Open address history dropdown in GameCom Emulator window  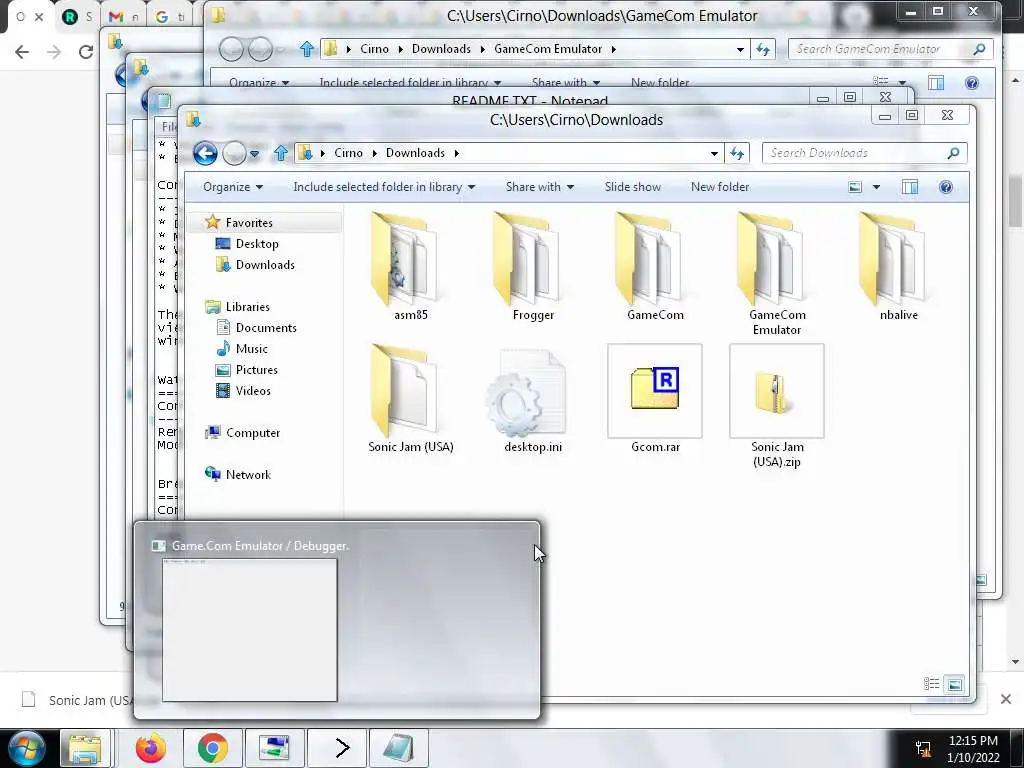(740, 49)
